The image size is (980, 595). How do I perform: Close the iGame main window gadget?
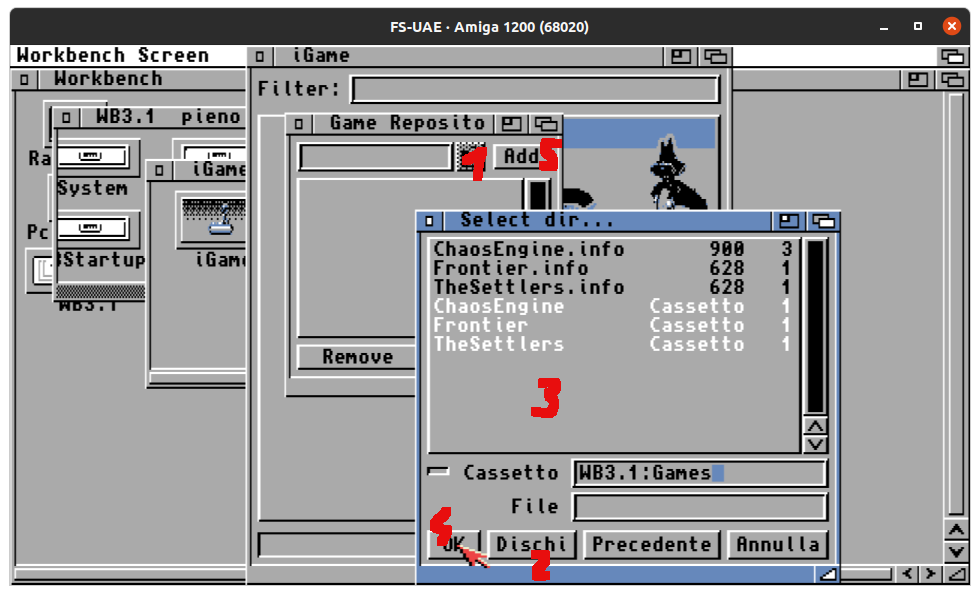coord(260,56)
